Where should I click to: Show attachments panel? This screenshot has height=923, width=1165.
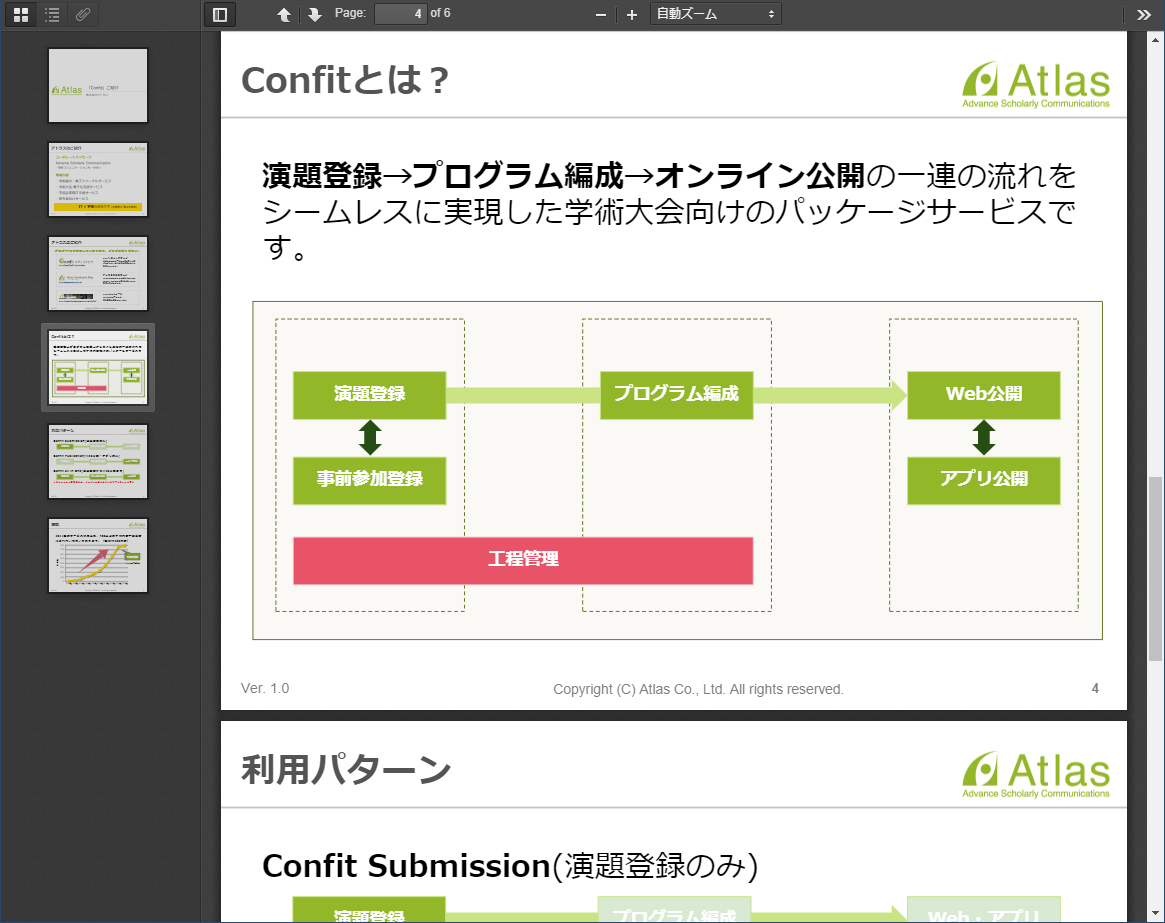point(84,14)
